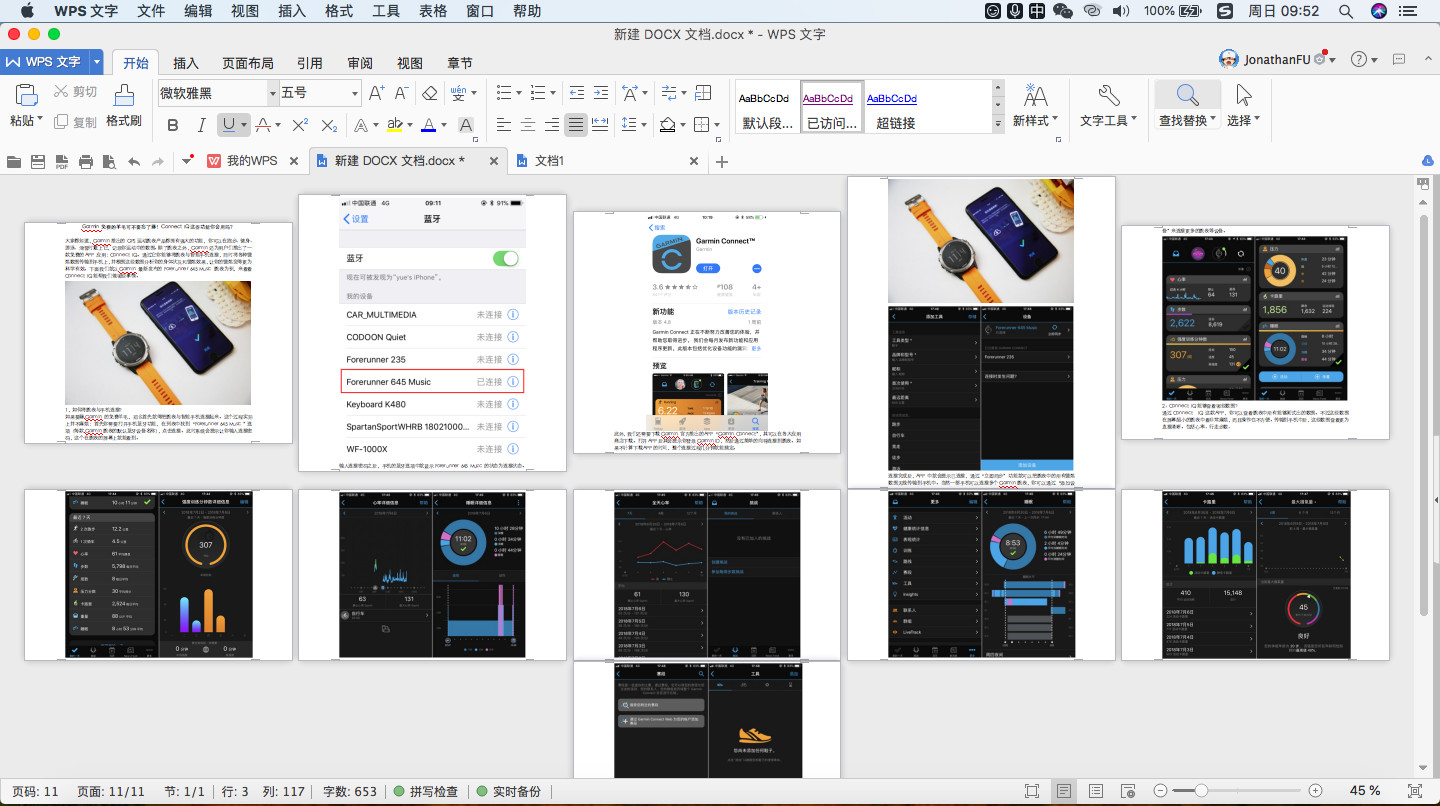1440x806 pixels.
Task: Click Find and Replace (查找替换) magnifier
Action: click(1188, 96)
